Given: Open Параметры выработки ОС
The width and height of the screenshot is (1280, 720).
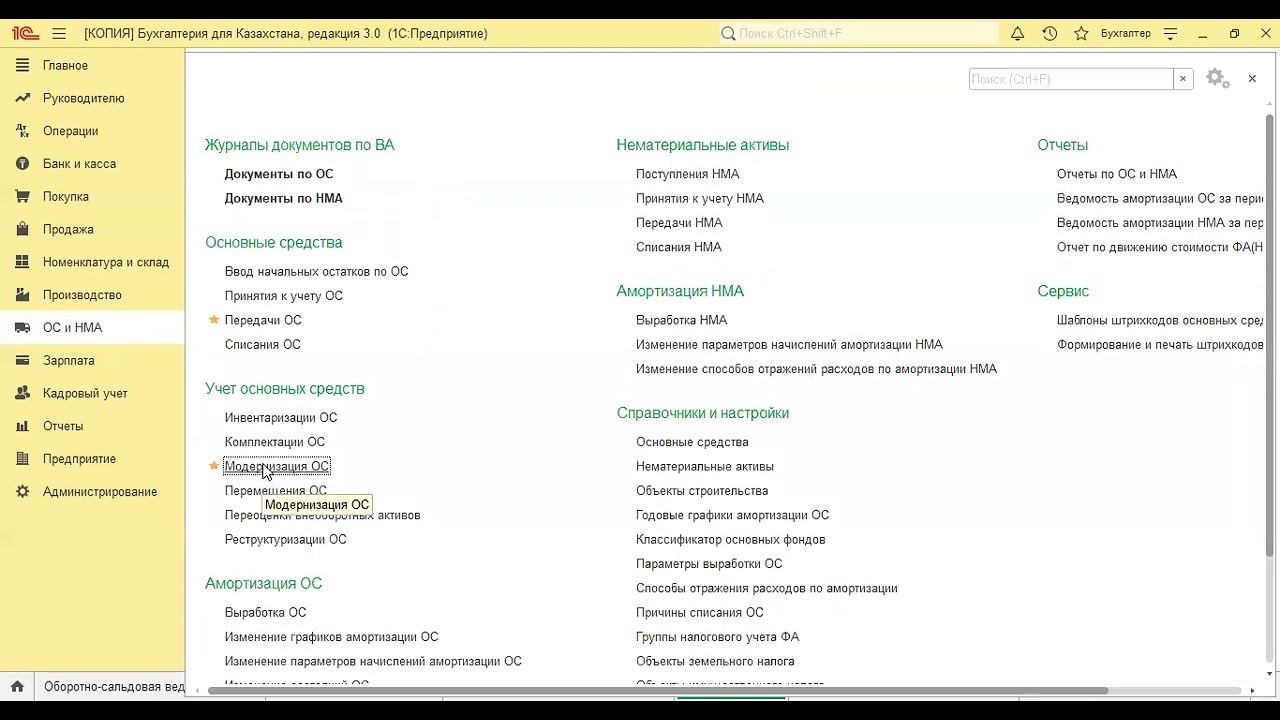Looking at the screenshot, I should [709, 564].
